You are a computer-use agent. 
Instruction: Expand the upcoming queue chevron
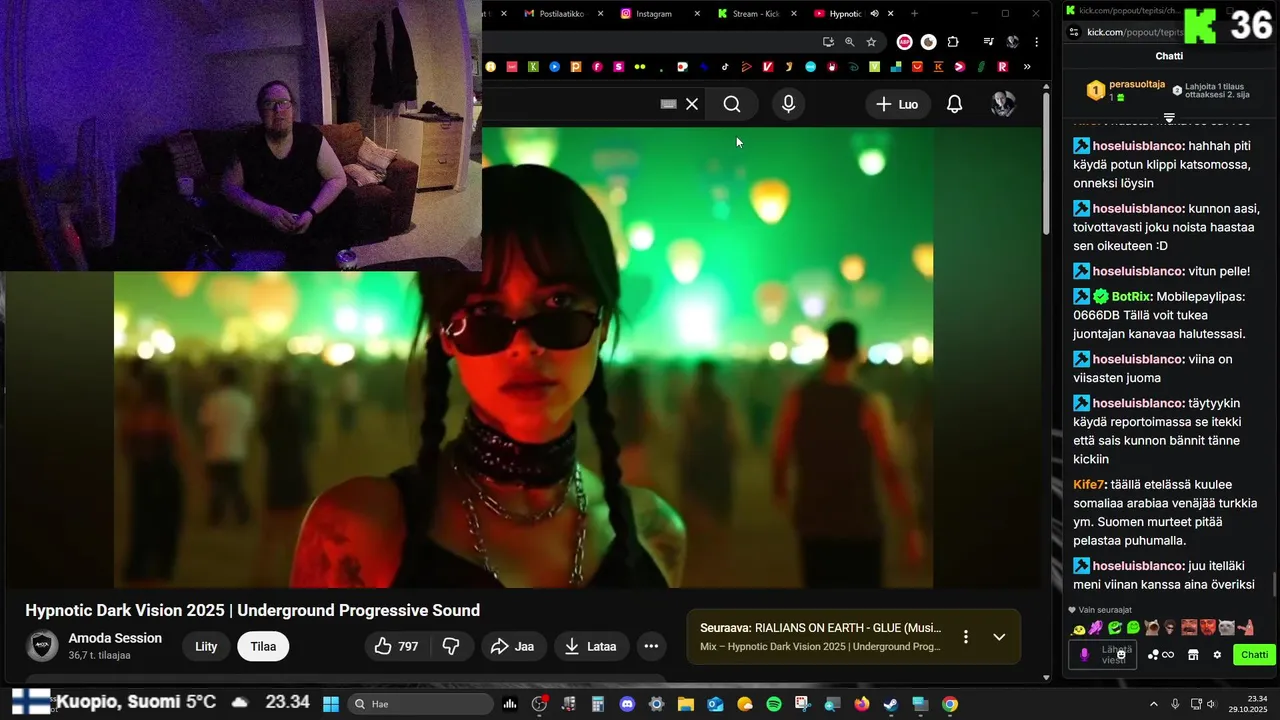click(x=999, y=637)
